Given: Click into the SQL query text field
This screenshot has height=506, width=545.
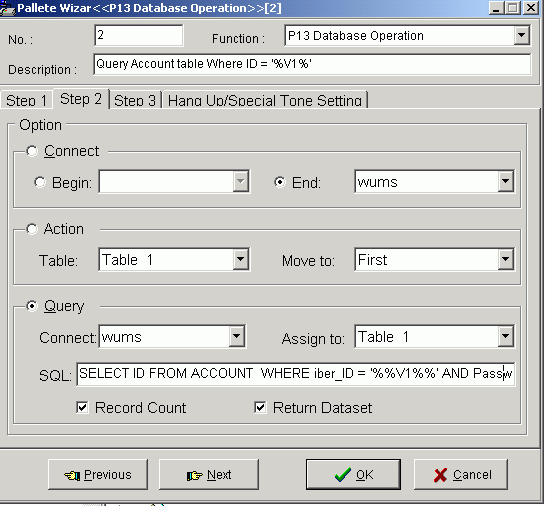Looking at the screenshot, I should [296, 374].
